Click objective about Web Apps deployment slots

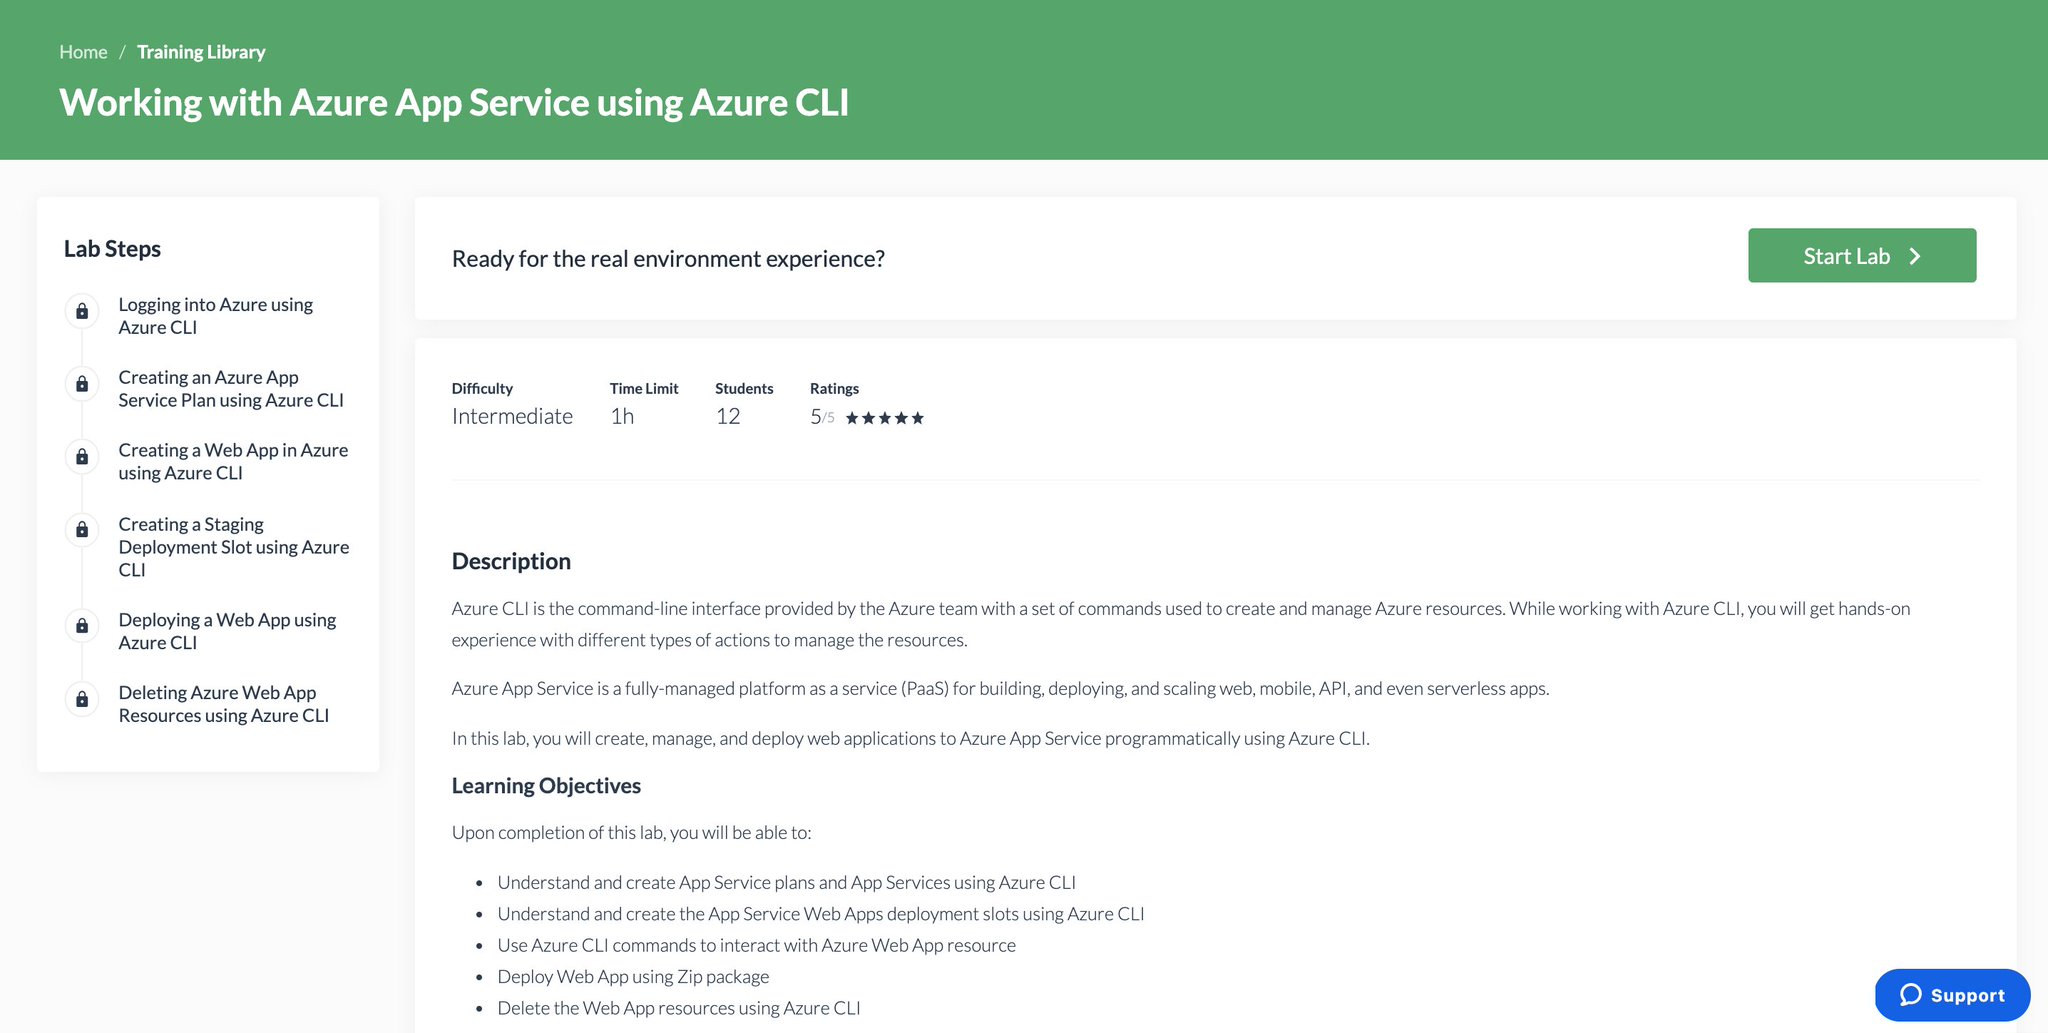click(x=821, y=914)
